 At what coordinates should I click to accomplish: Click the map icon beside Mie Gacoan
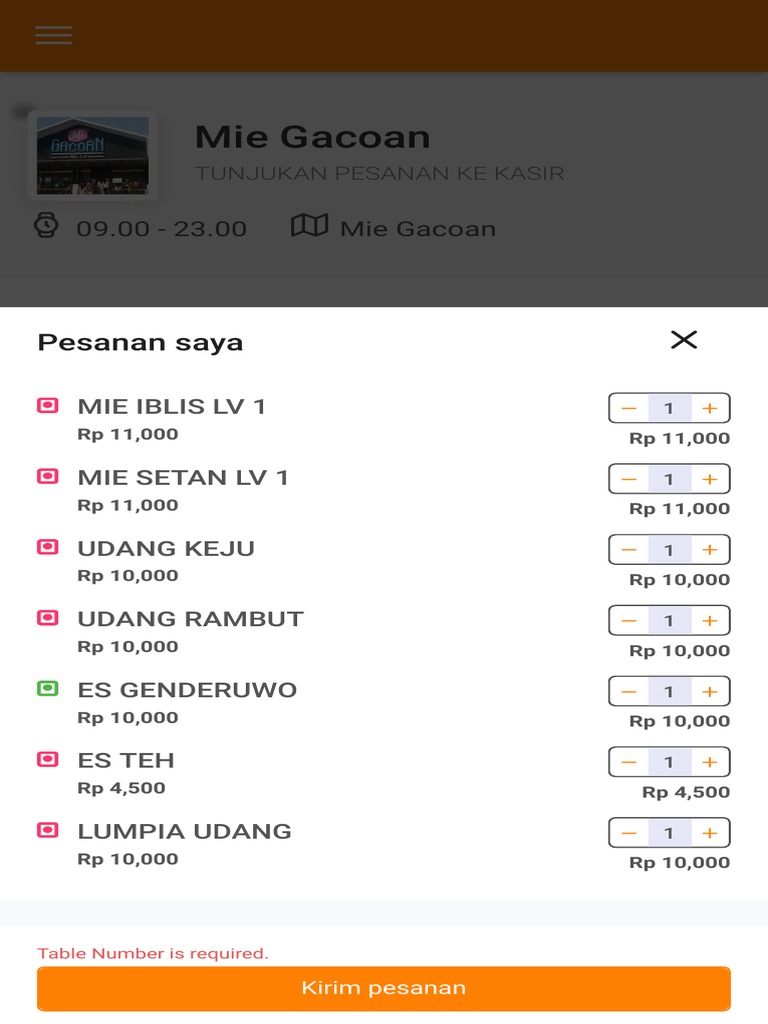click(309, 226)
